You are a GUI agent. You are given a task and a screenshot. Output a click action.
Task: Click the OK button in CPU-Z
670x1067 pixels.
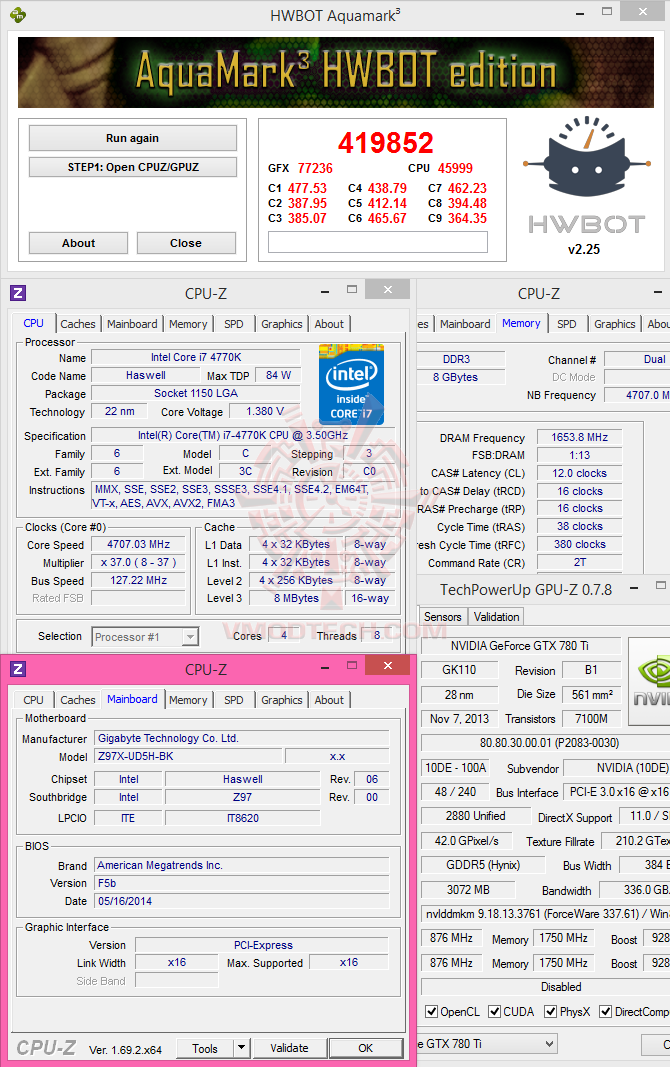click(365, 1048)
